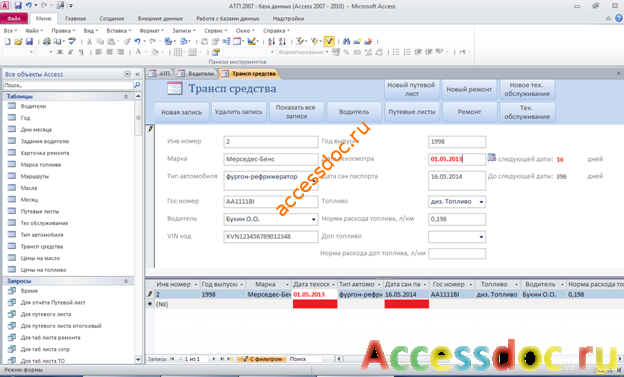
Task: Open the Внешние данные ribbon tab
Action: (x=160, y=18)
